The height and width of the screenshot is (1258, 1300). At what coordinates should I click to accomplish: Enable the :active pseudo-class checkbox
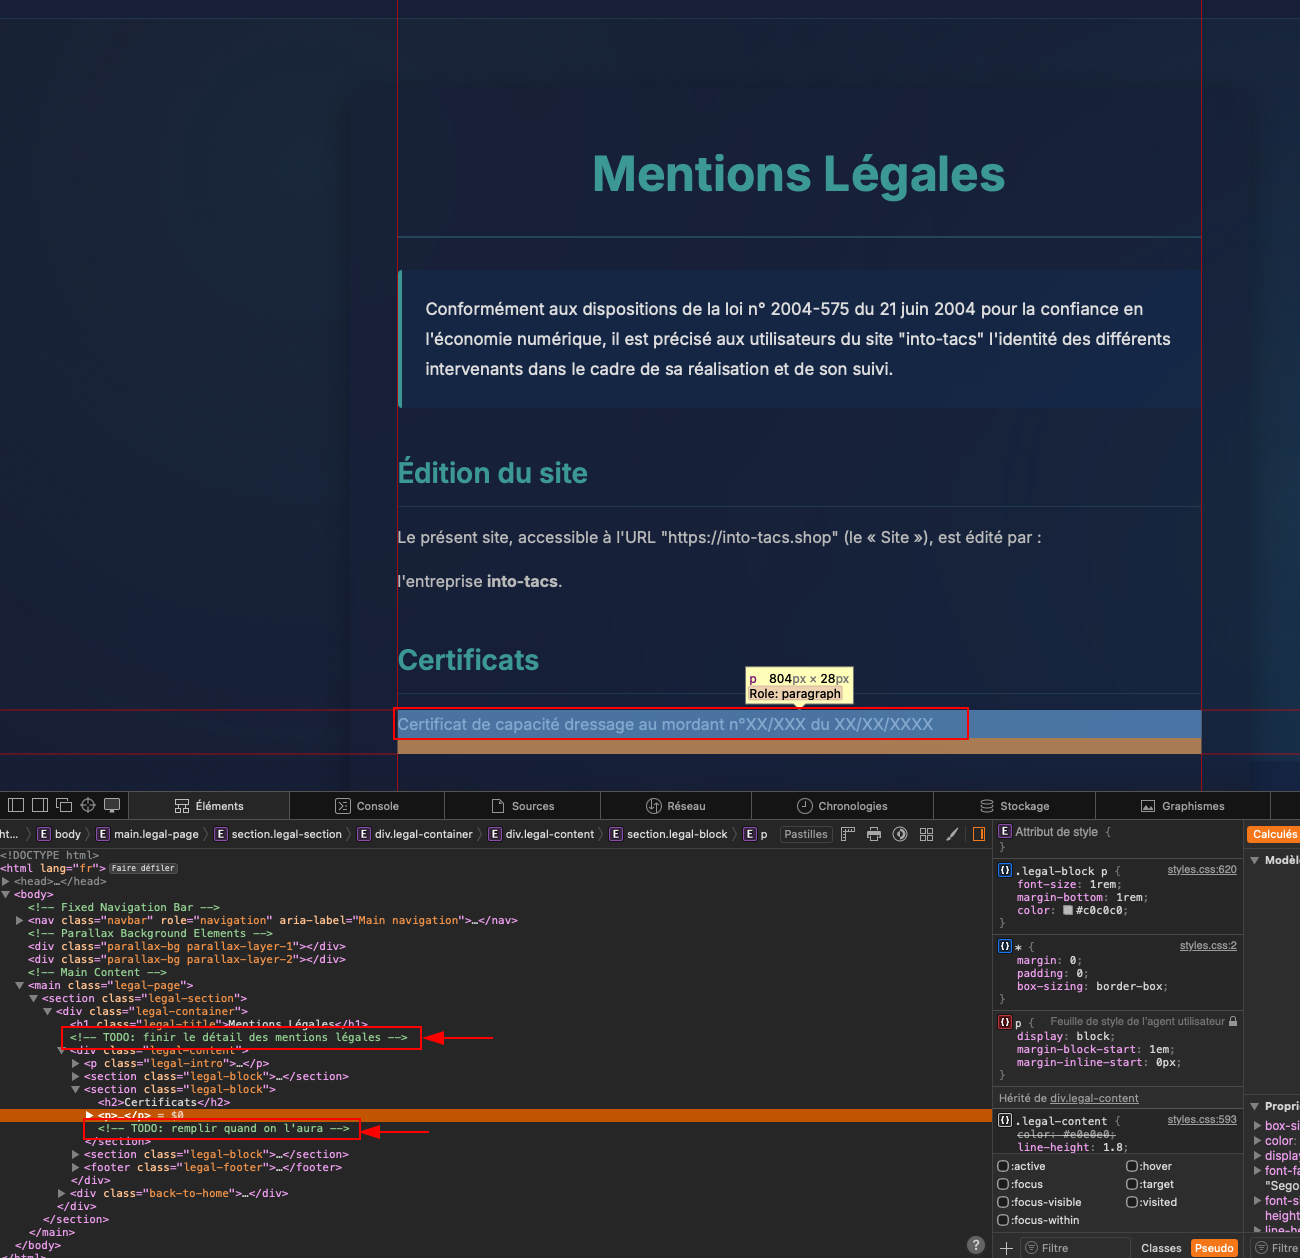tap(1003, 1166)
